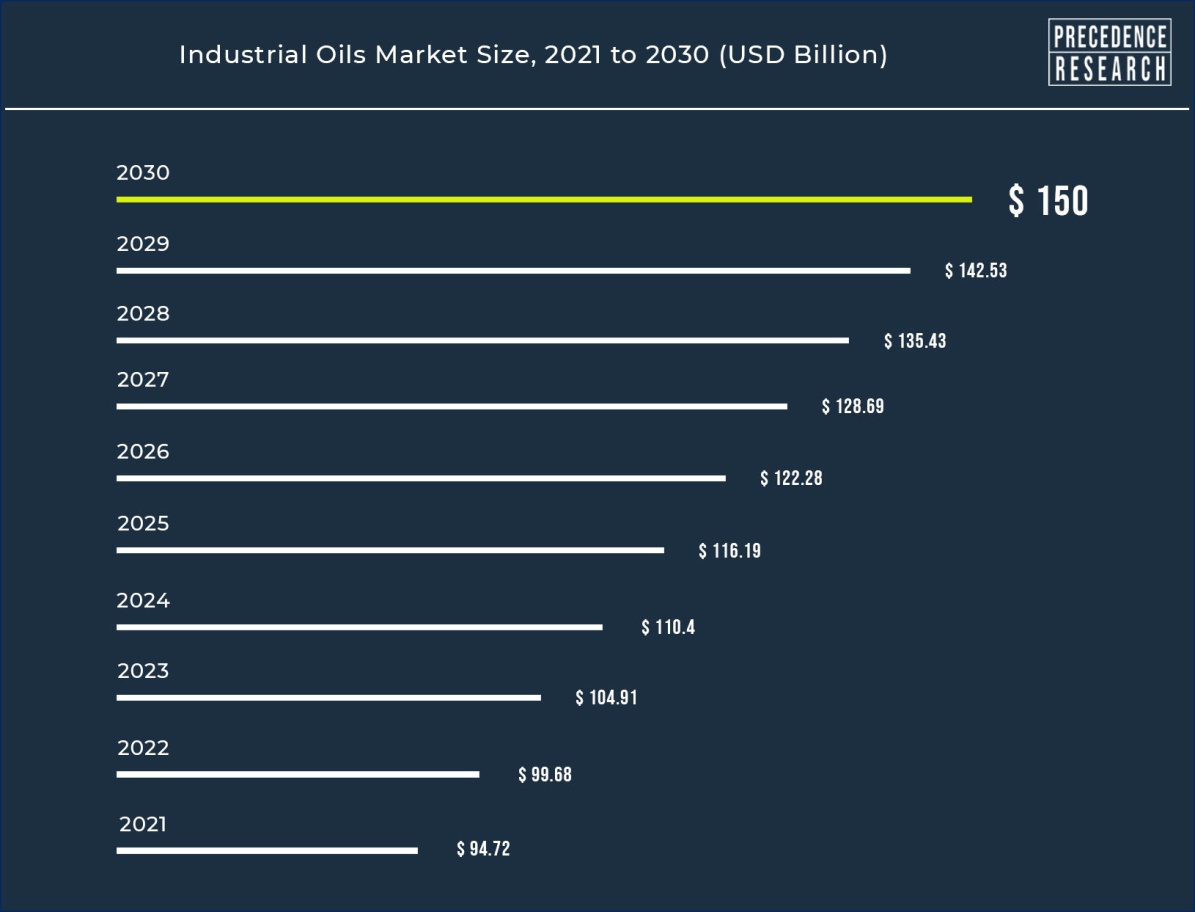Select the shortest 2021 bar
Image resolution: width=1195 pixels, height=912 pixels.
tap(267, 849)
